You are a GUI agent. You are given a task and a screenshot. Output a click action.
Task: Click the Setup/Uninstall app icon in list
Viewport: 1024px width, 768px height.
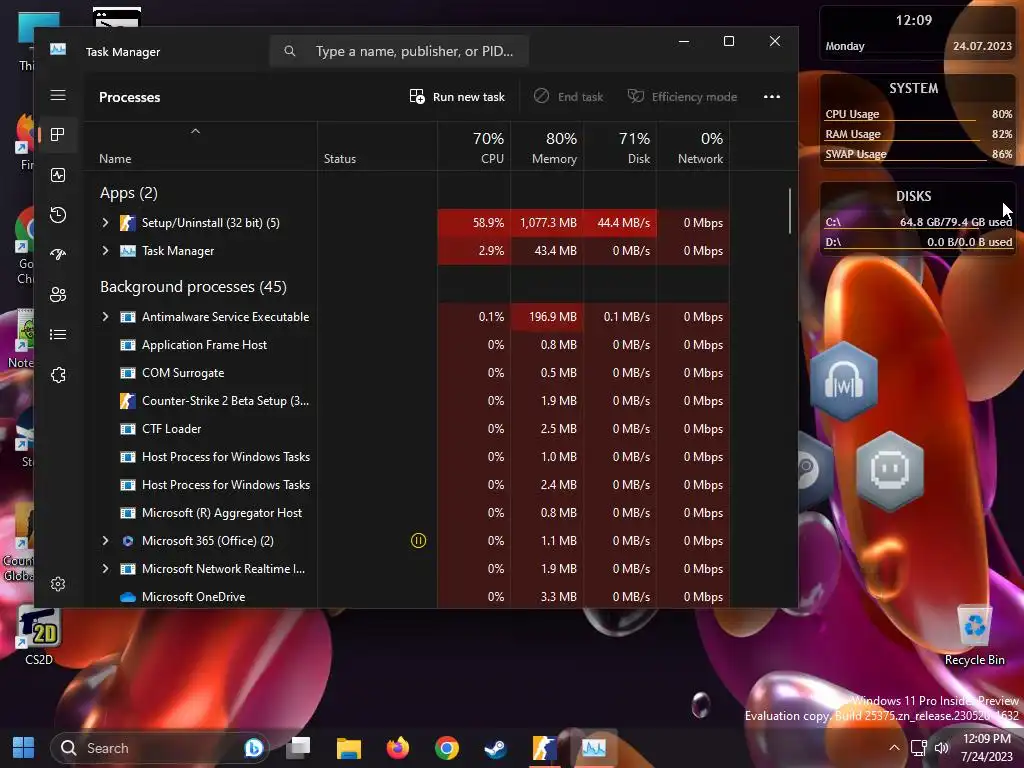point(128,223)
